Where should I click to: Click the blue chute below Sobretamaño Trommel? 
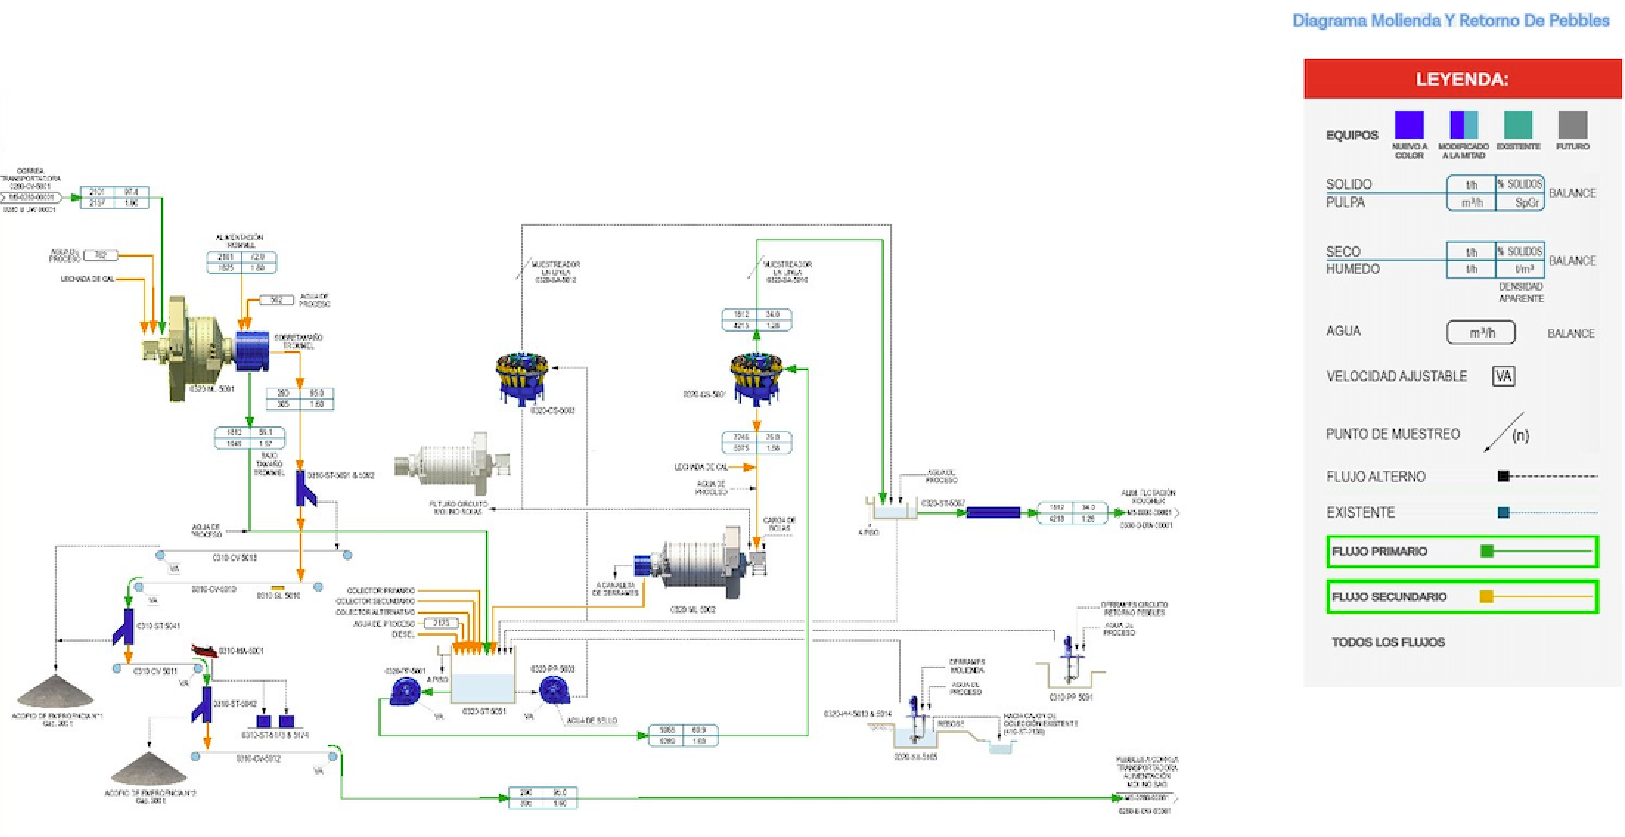point(304,488)
